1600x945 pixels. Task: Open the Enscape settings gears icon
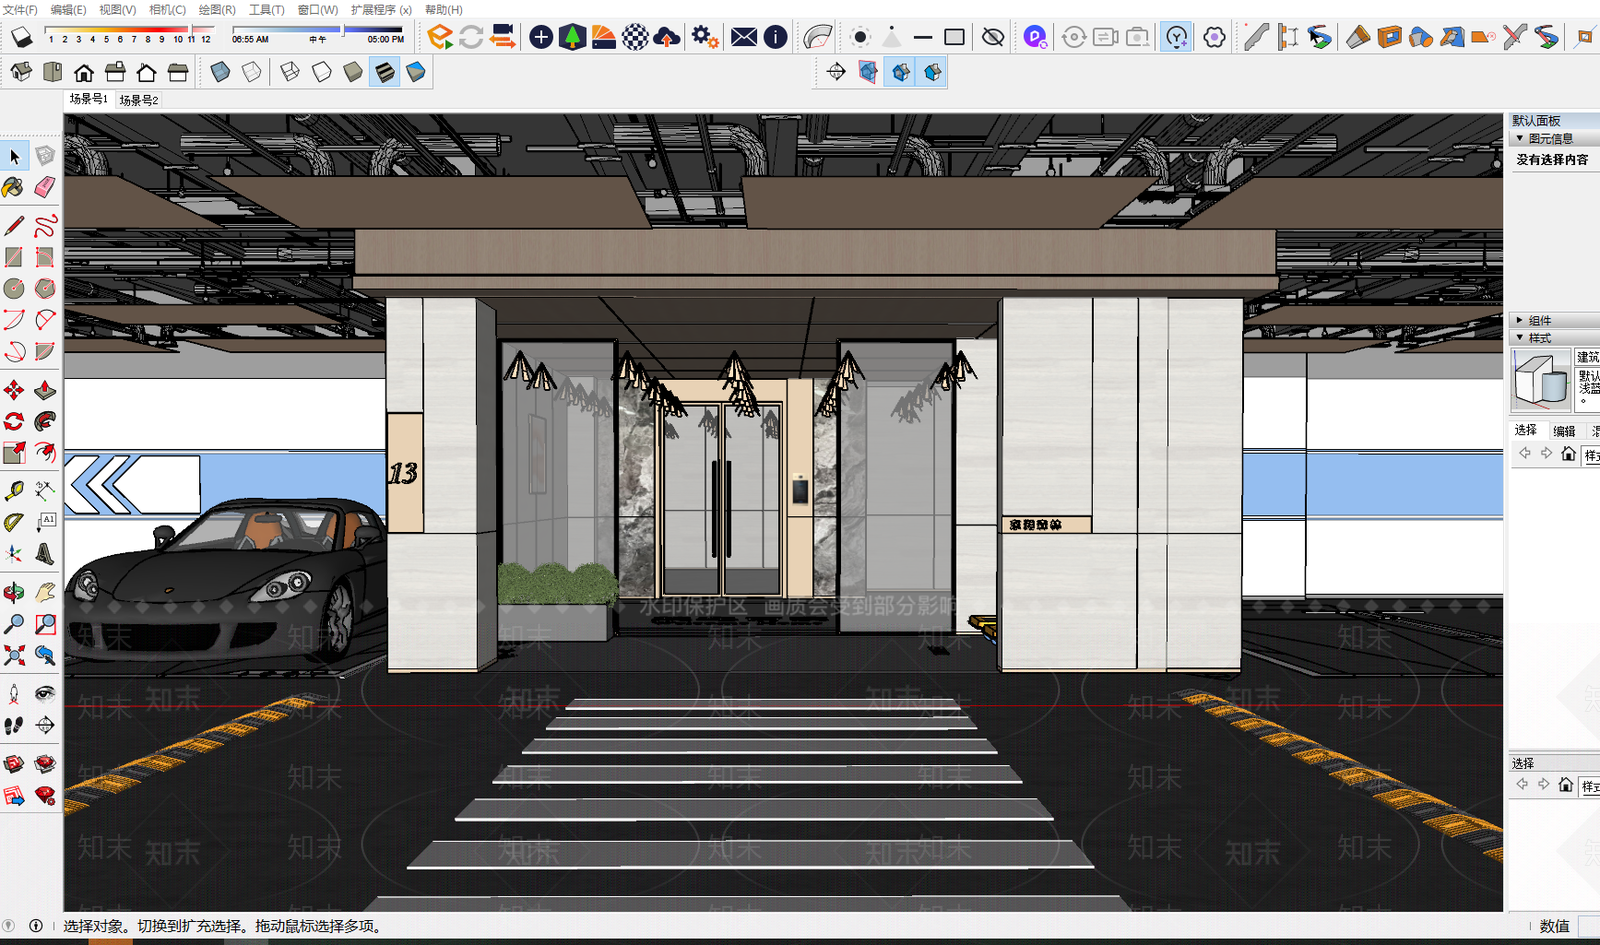705,37
